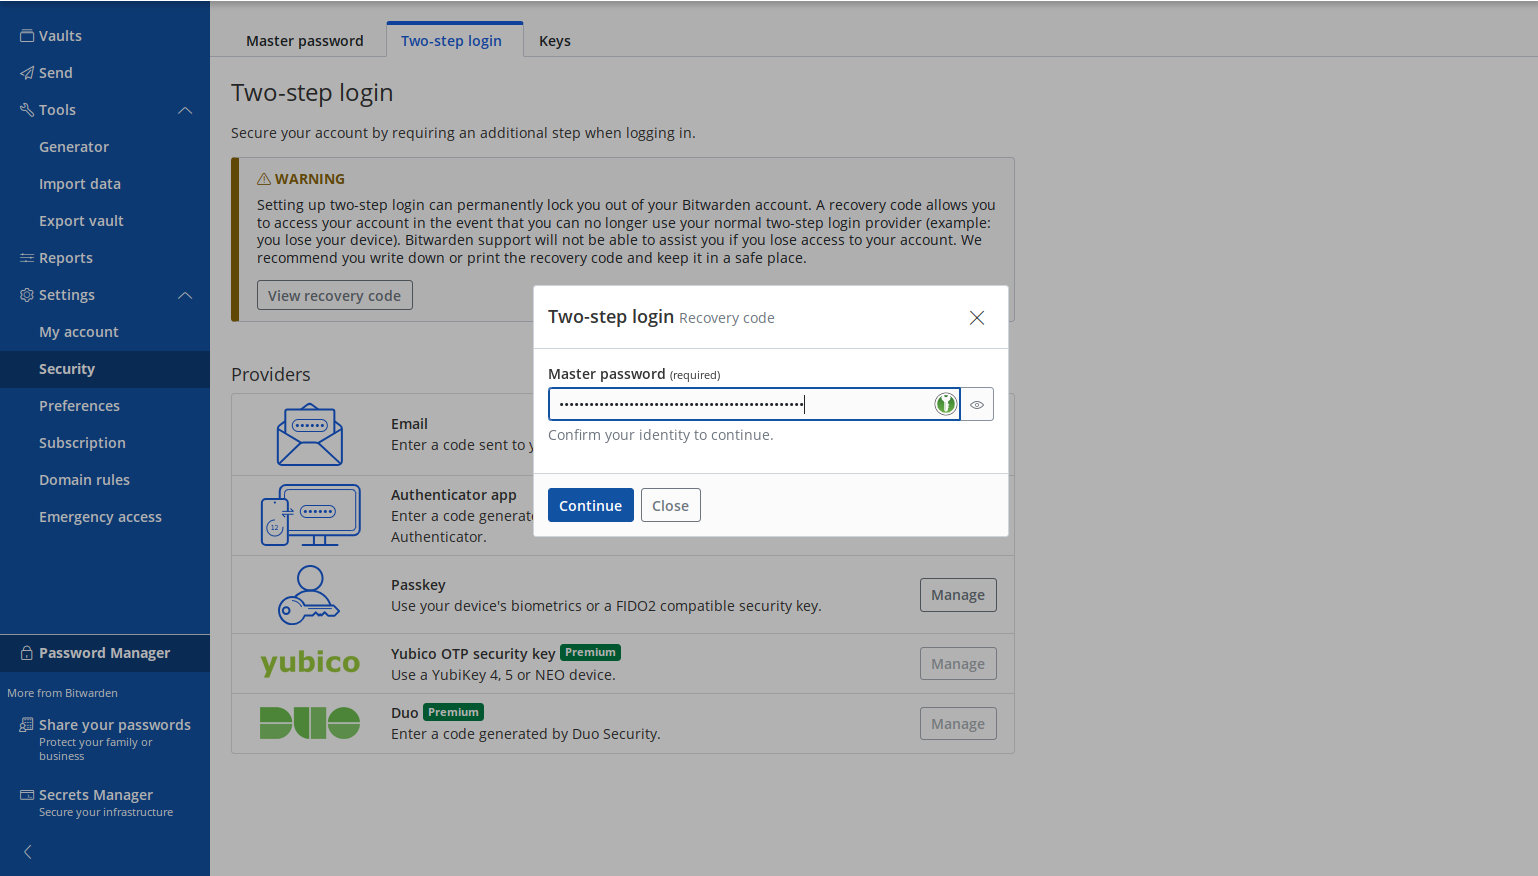Click the Continue button

(591, 505)
